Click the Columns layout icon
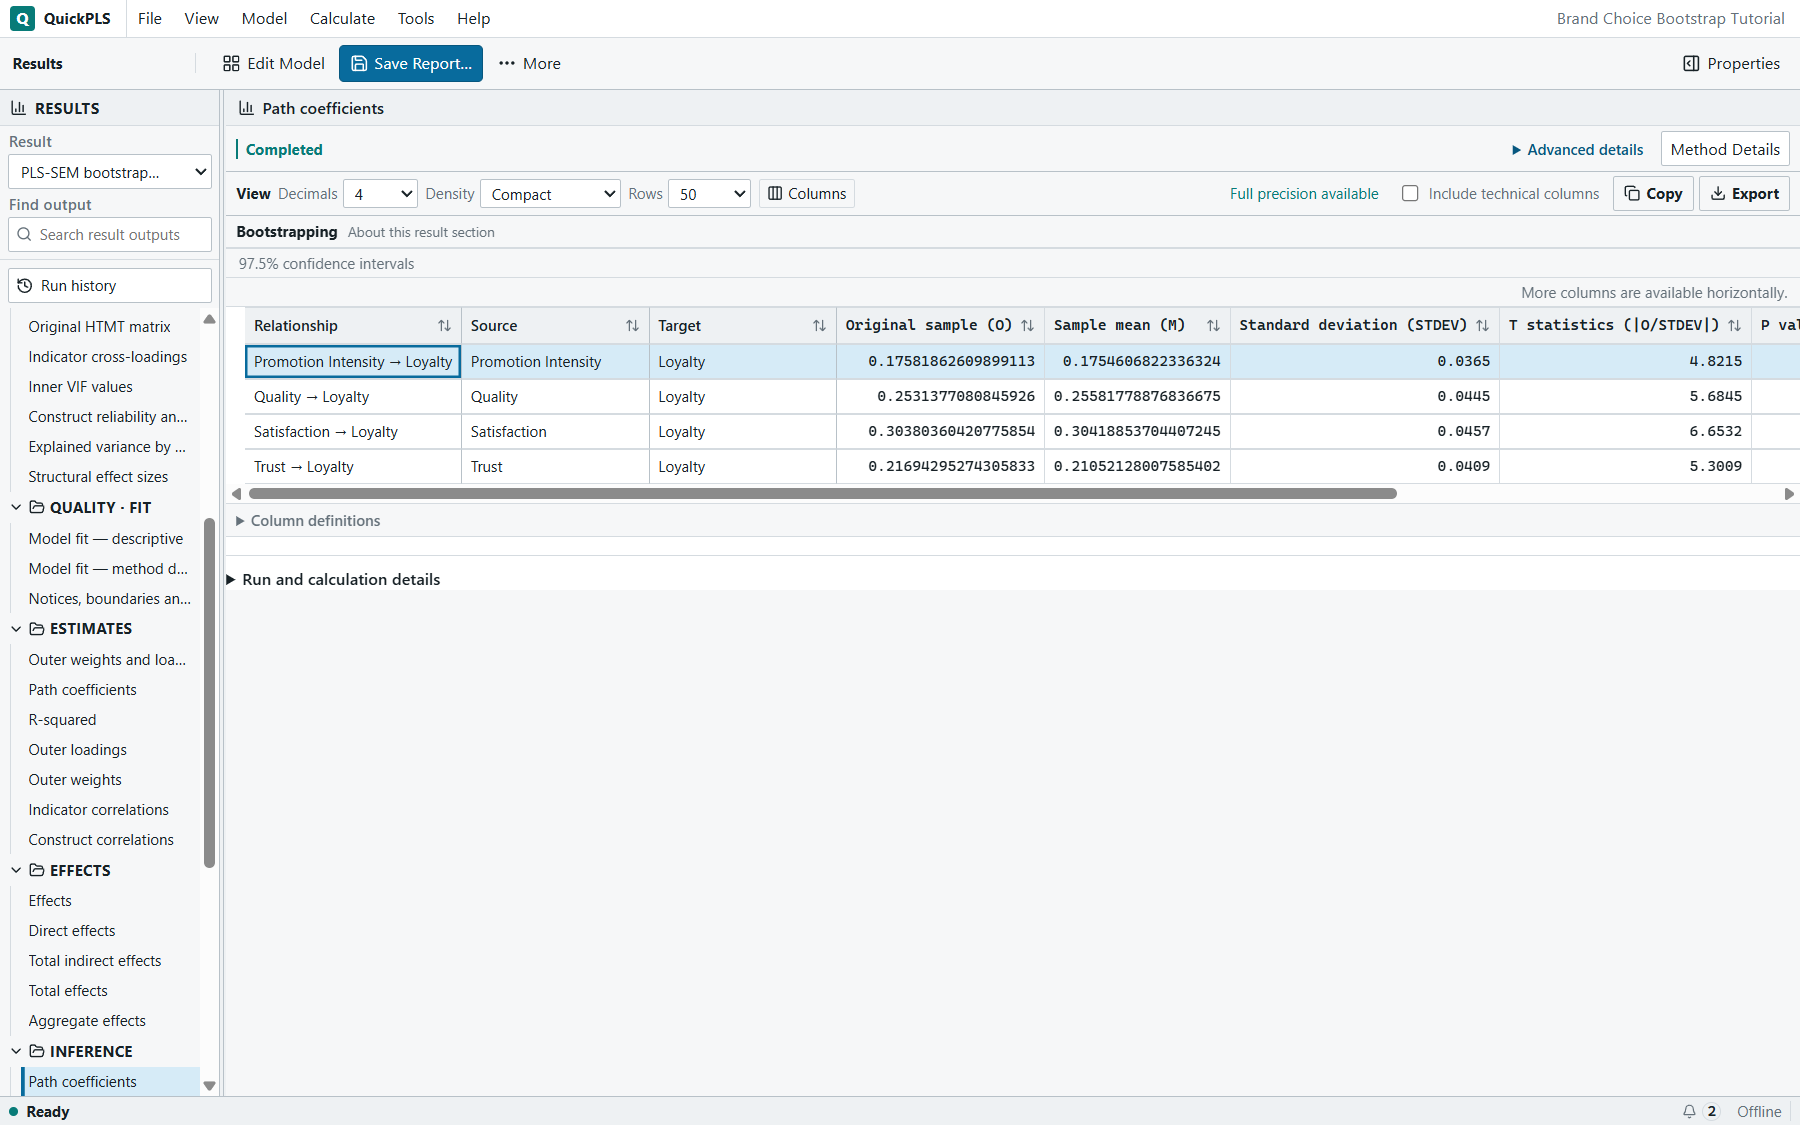 (x=775, y=193)
